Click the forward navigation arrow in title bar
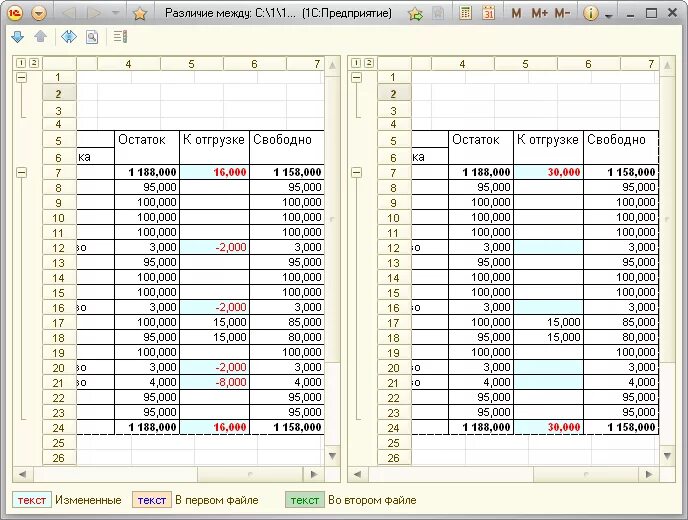This screenshot has height=520, width=688. [x=93, y=13]
